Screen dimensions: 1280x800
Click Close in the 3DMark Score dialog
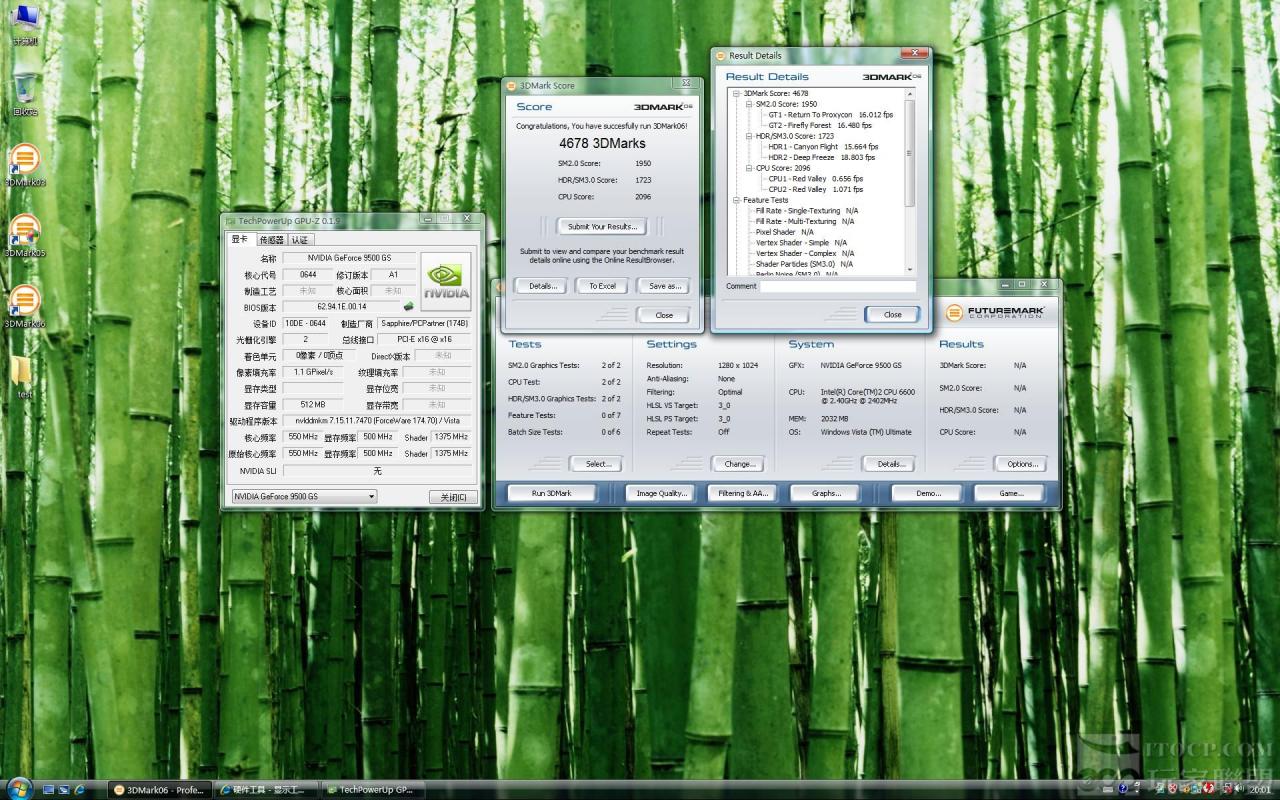tap(664, 315)
